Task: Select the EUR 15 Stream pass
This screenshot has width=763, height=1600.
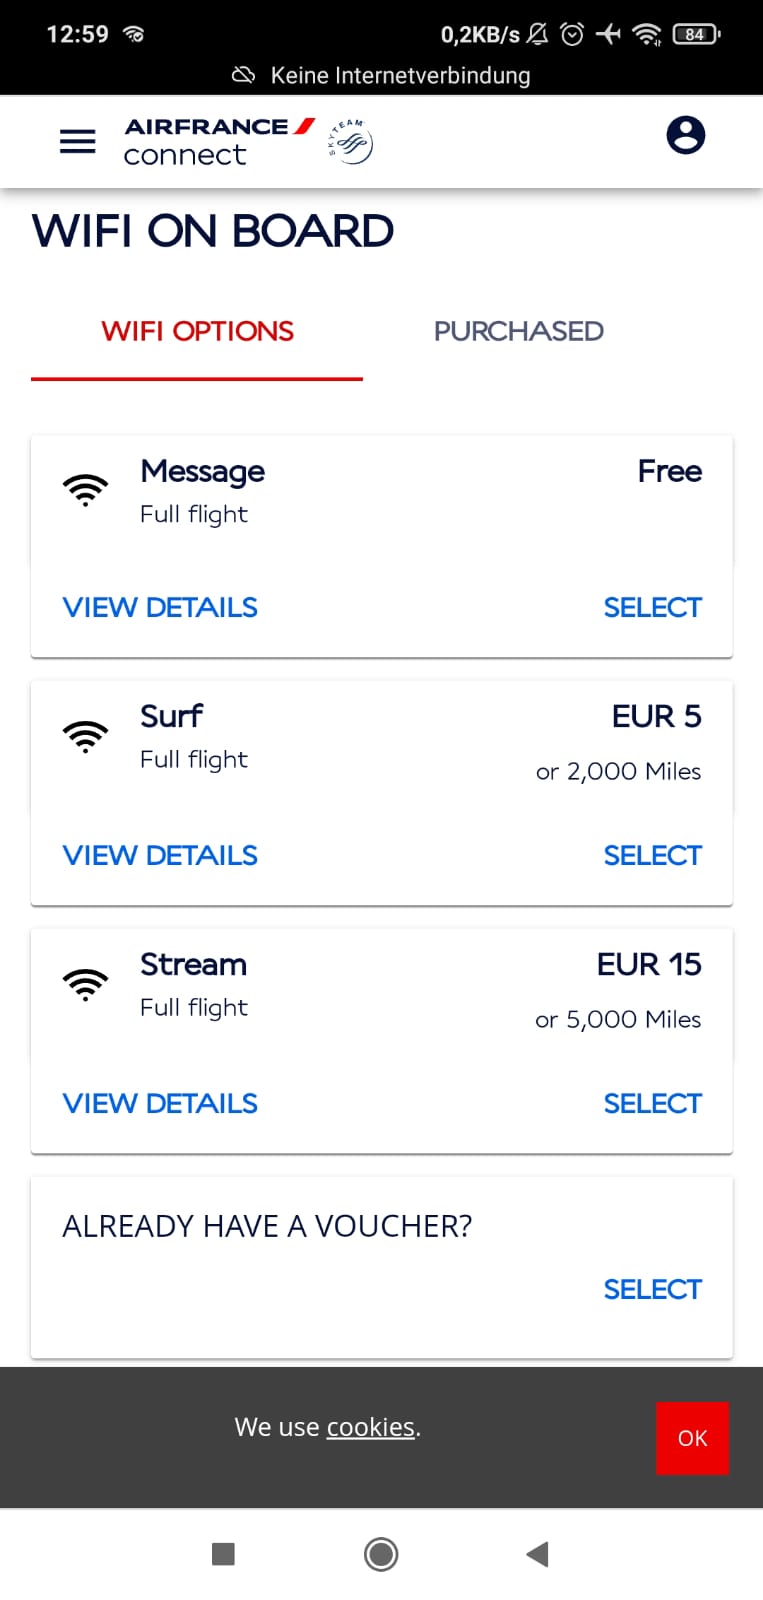Action: click(652, 1103)
